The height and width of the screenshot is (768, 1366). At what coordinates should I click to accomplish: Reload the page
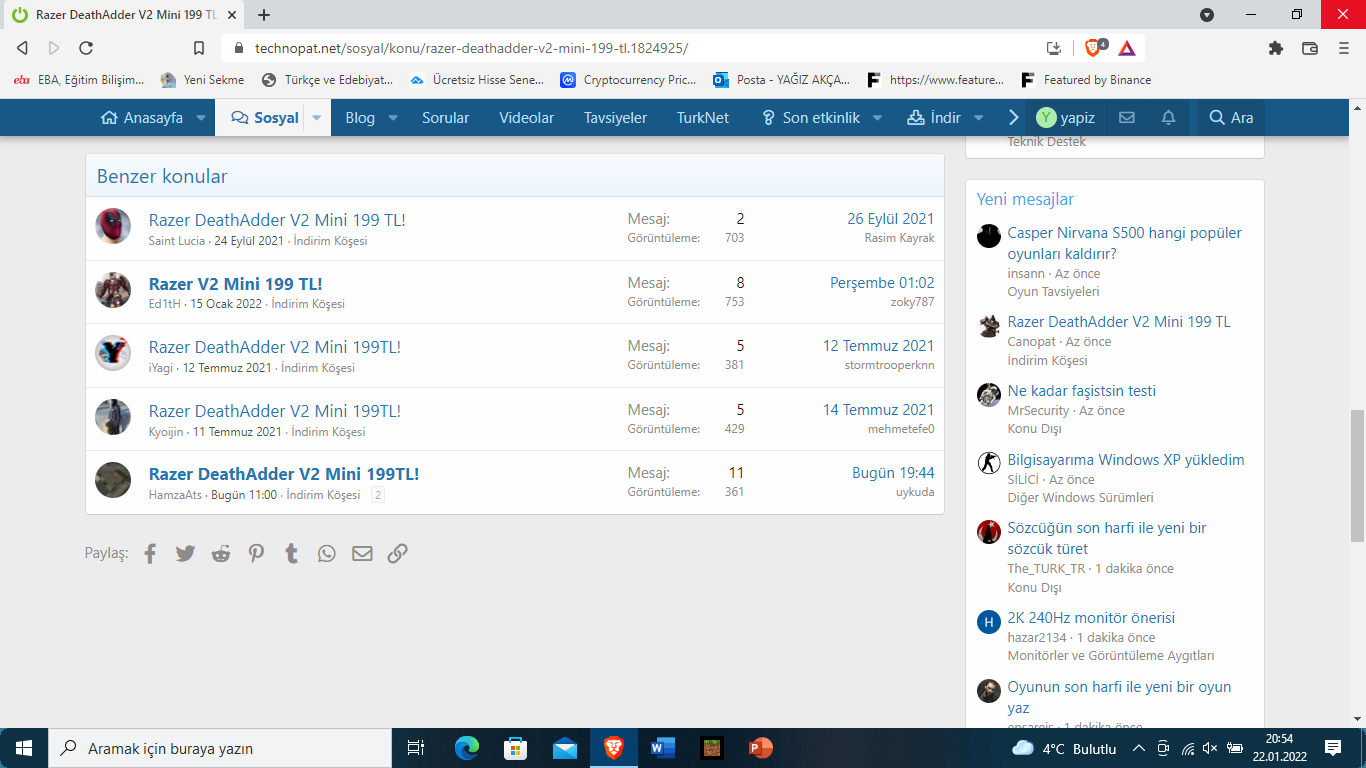click(86, 47)
